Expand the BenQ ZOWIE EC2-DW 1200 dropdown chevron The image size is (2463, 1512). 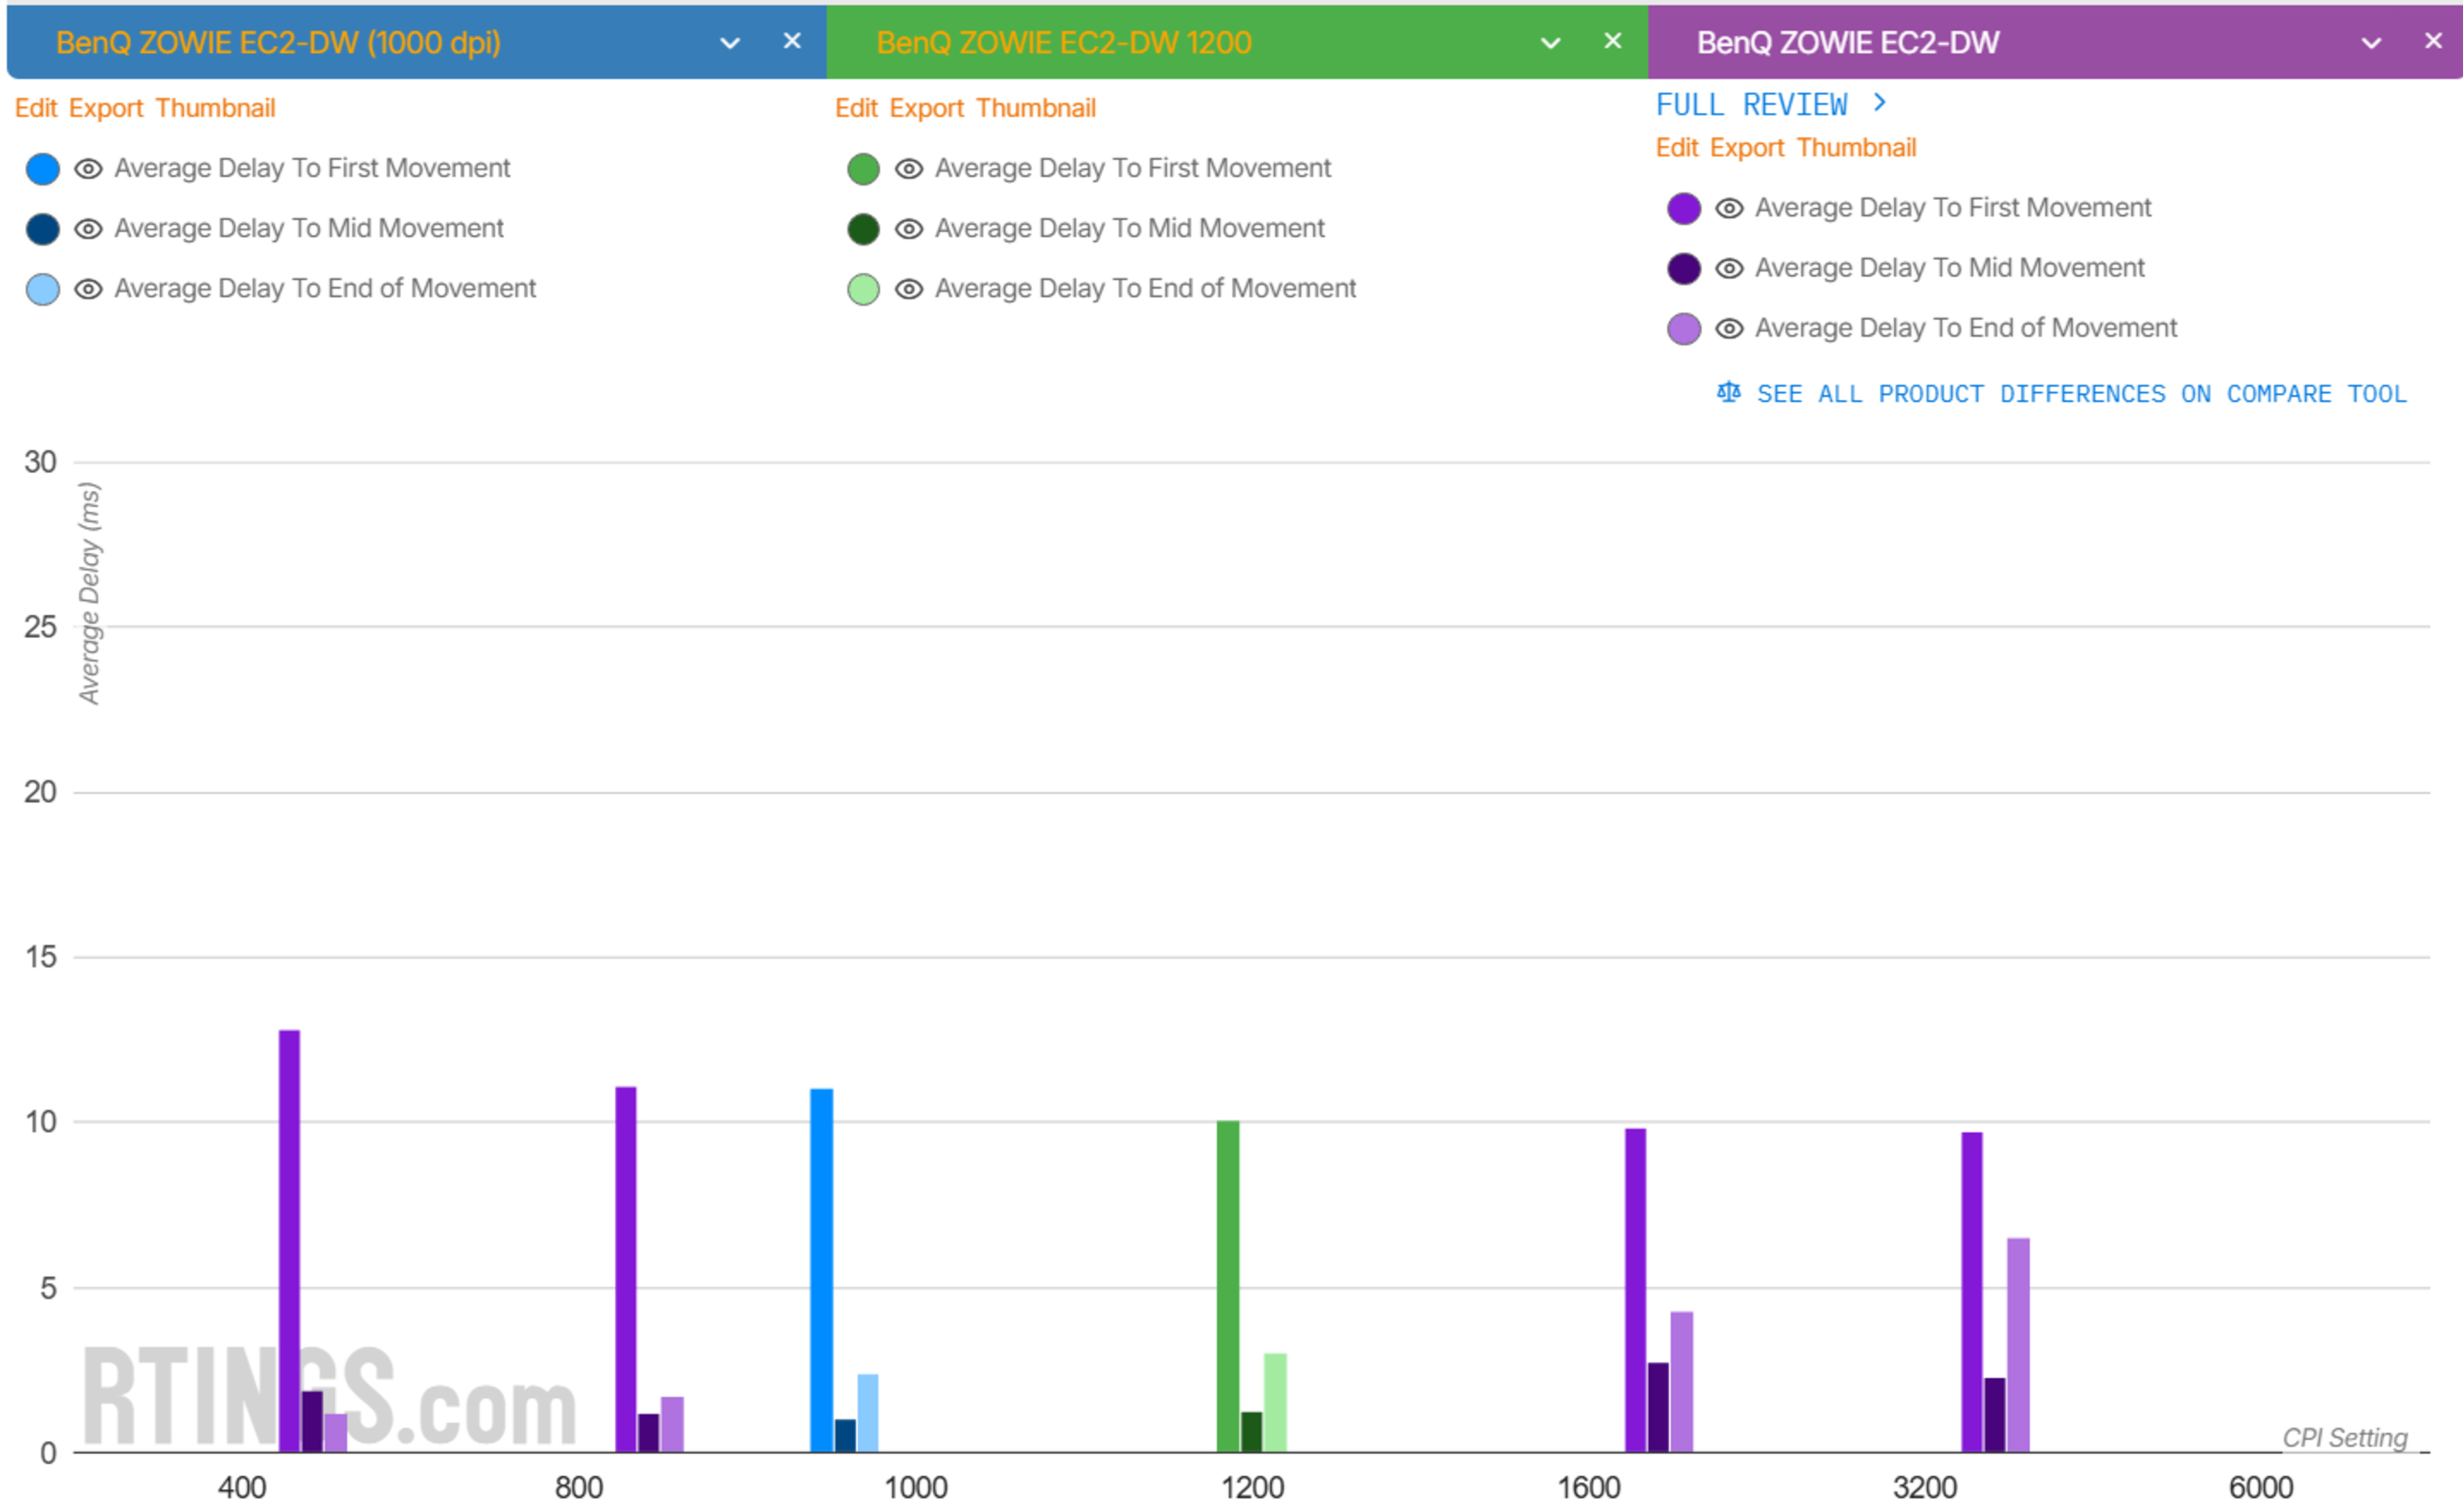click(x=1550, y=43)
